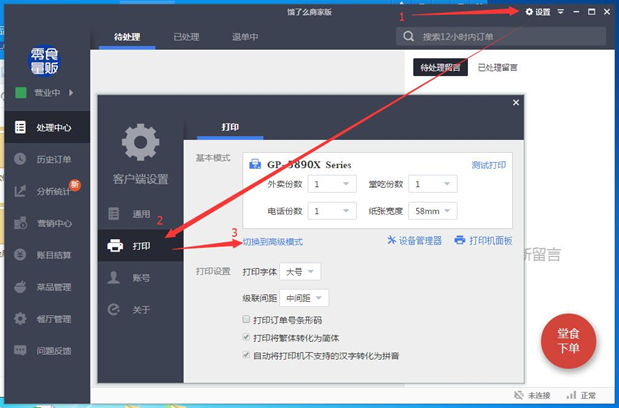Click the 基本模式 label

coord(213,158)
